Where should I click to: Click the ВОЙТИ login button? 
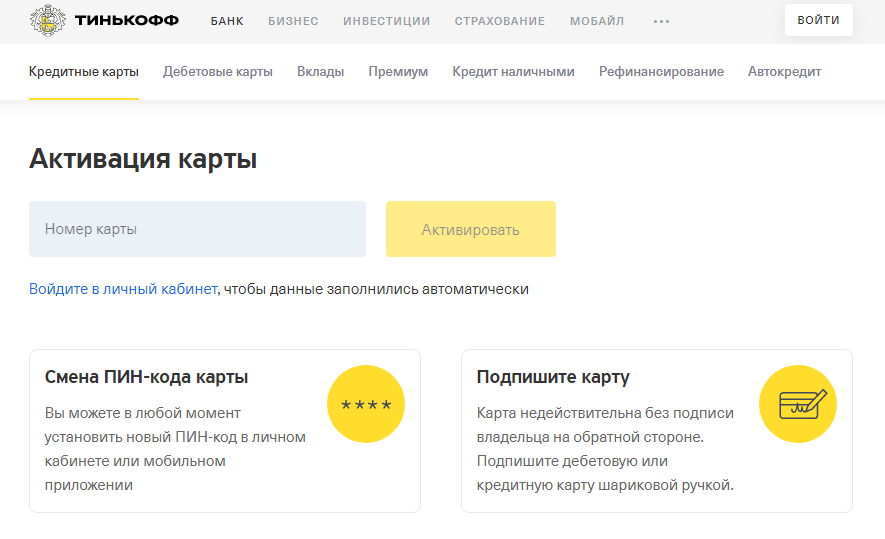[818, 20]
